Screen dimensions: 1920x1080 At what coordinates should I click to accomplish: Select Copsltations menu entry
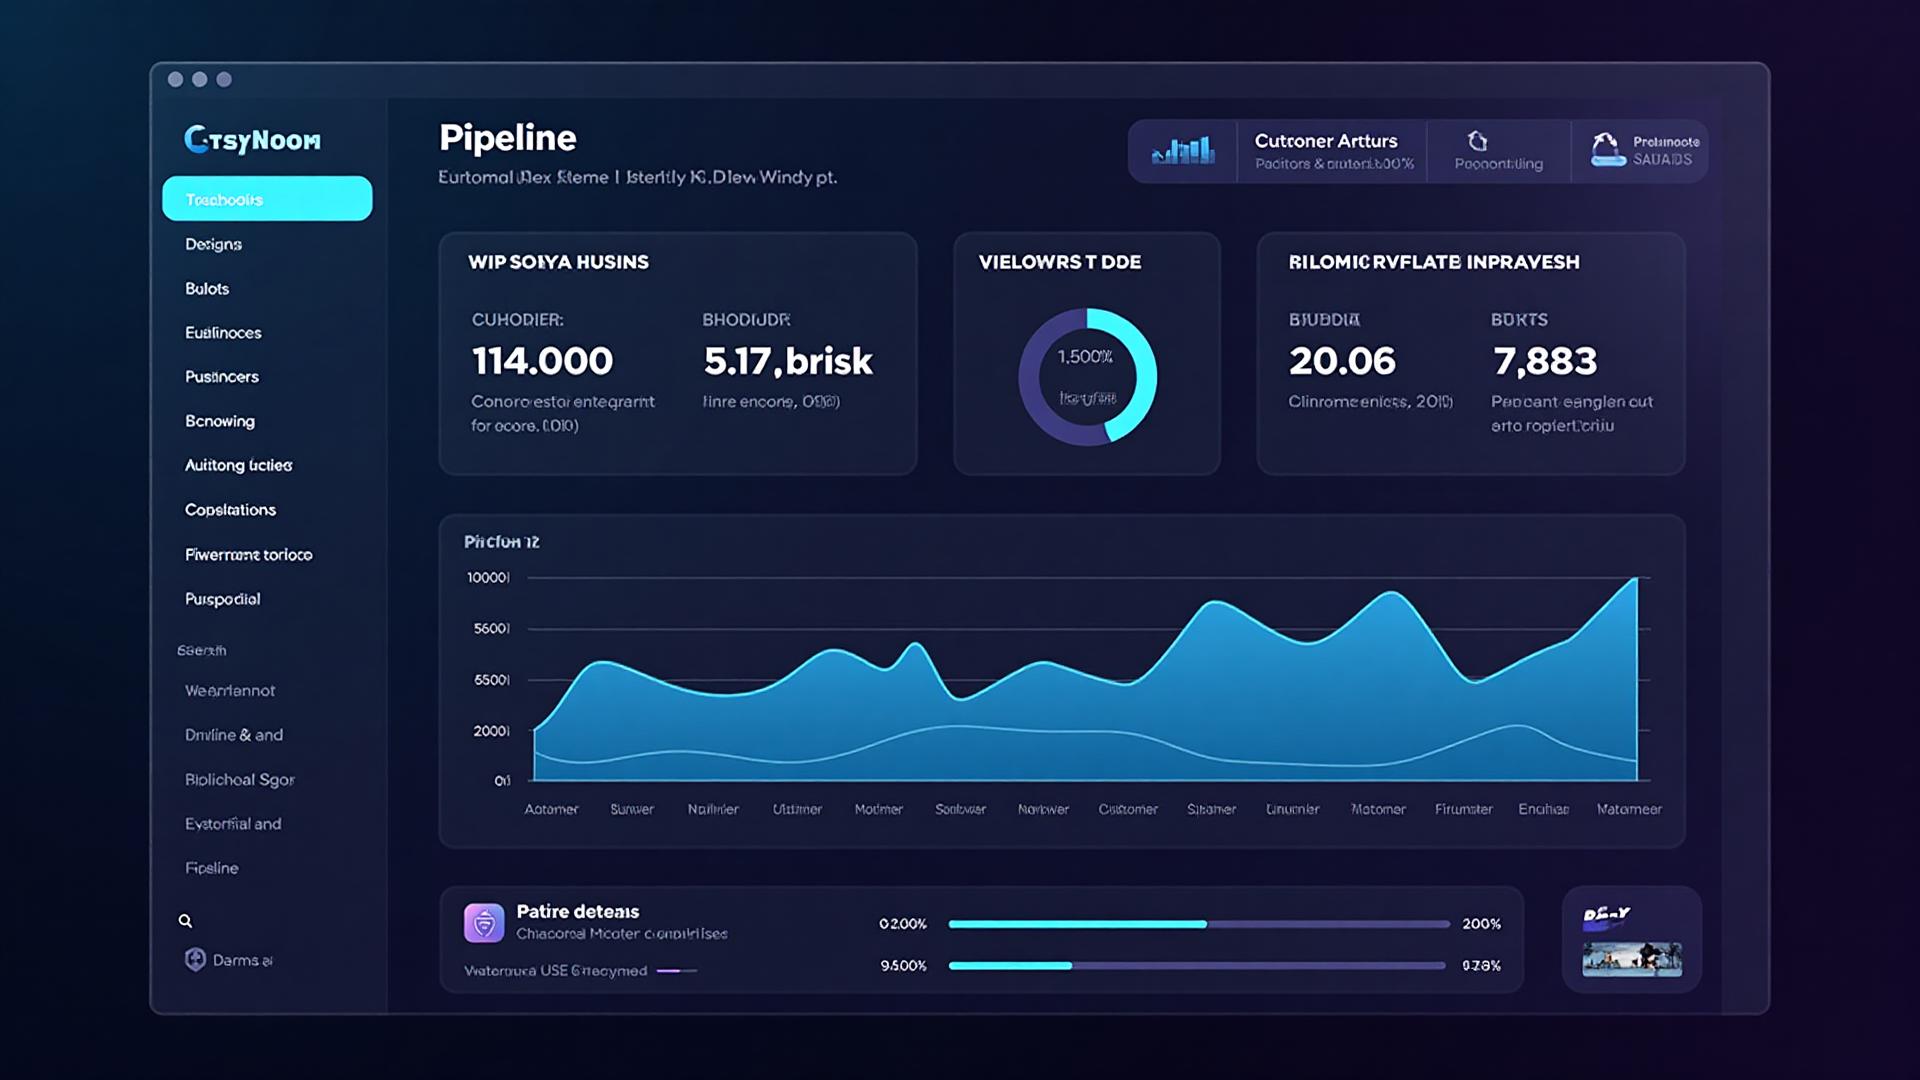(x=230, y=510)
